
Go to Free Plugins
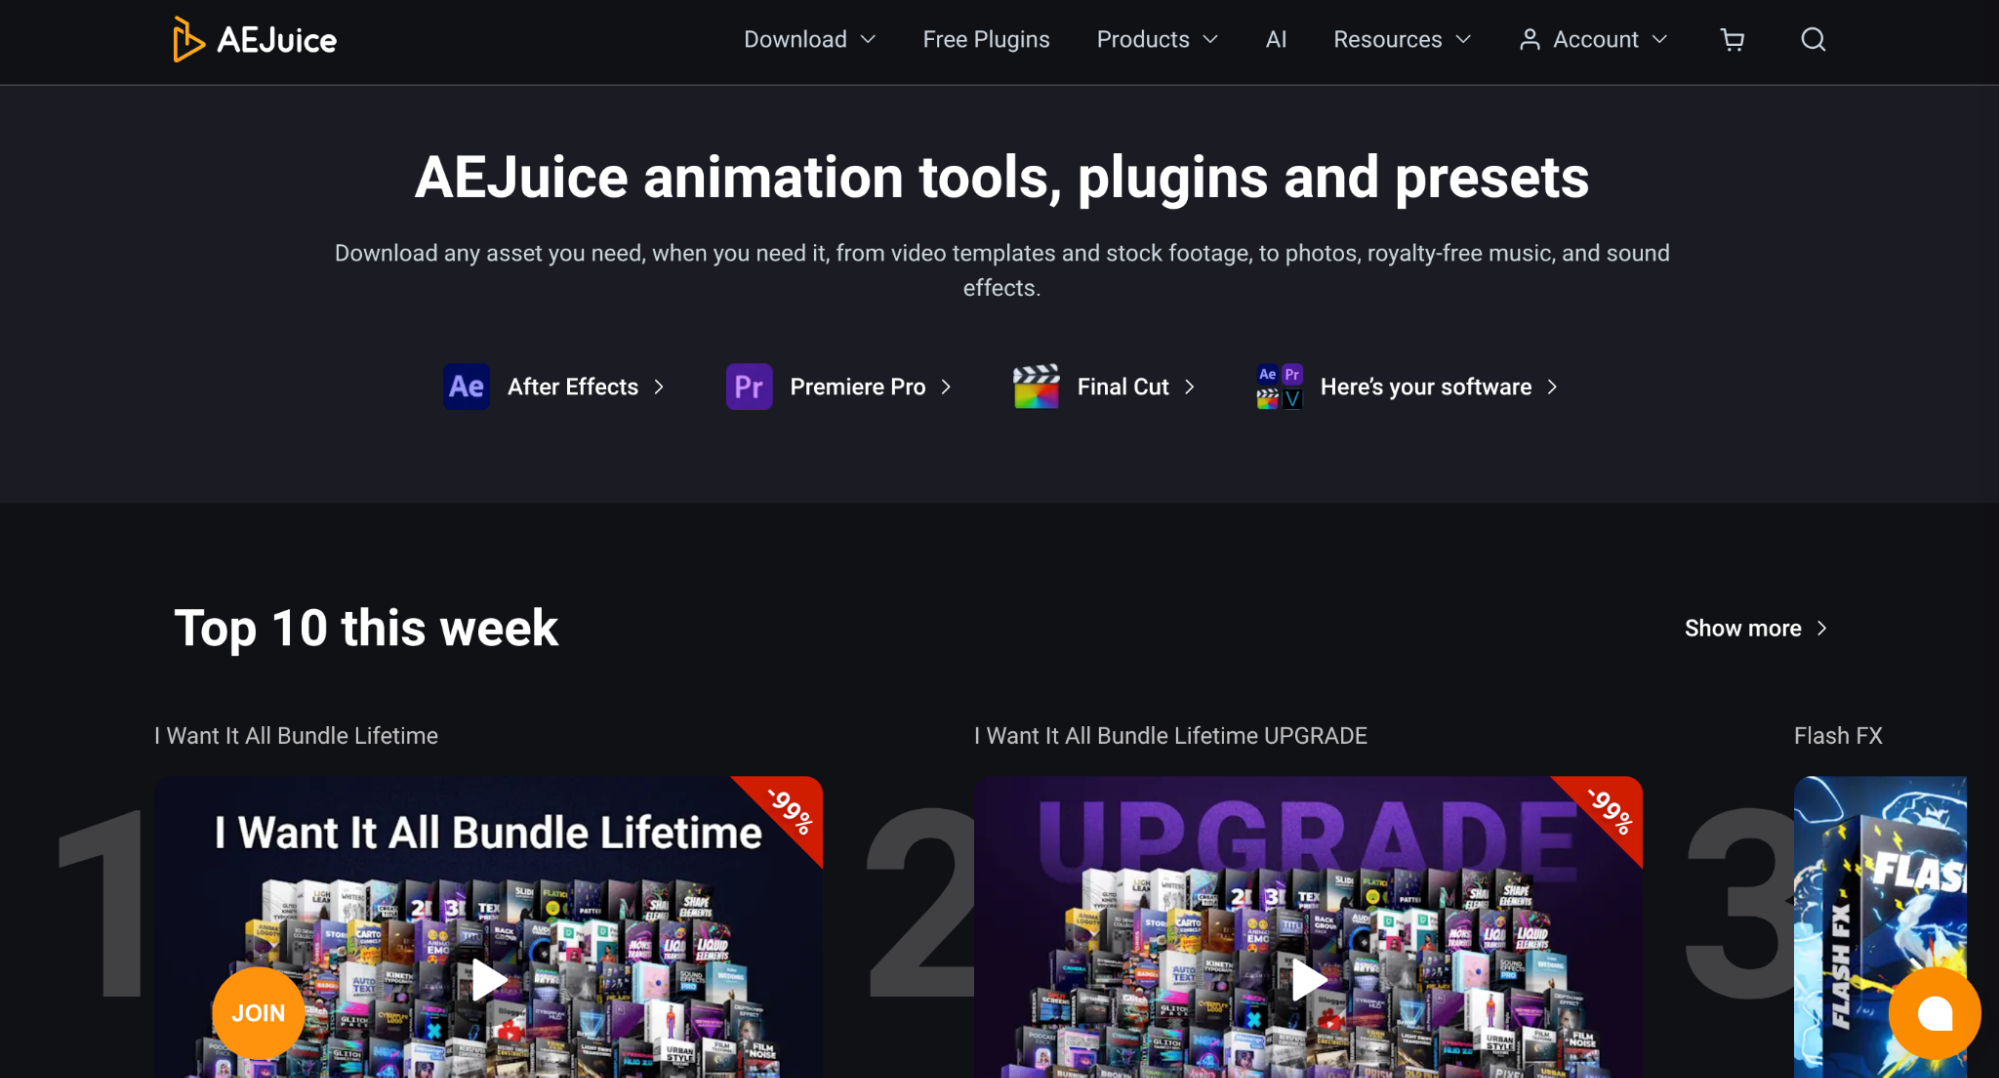986,39
